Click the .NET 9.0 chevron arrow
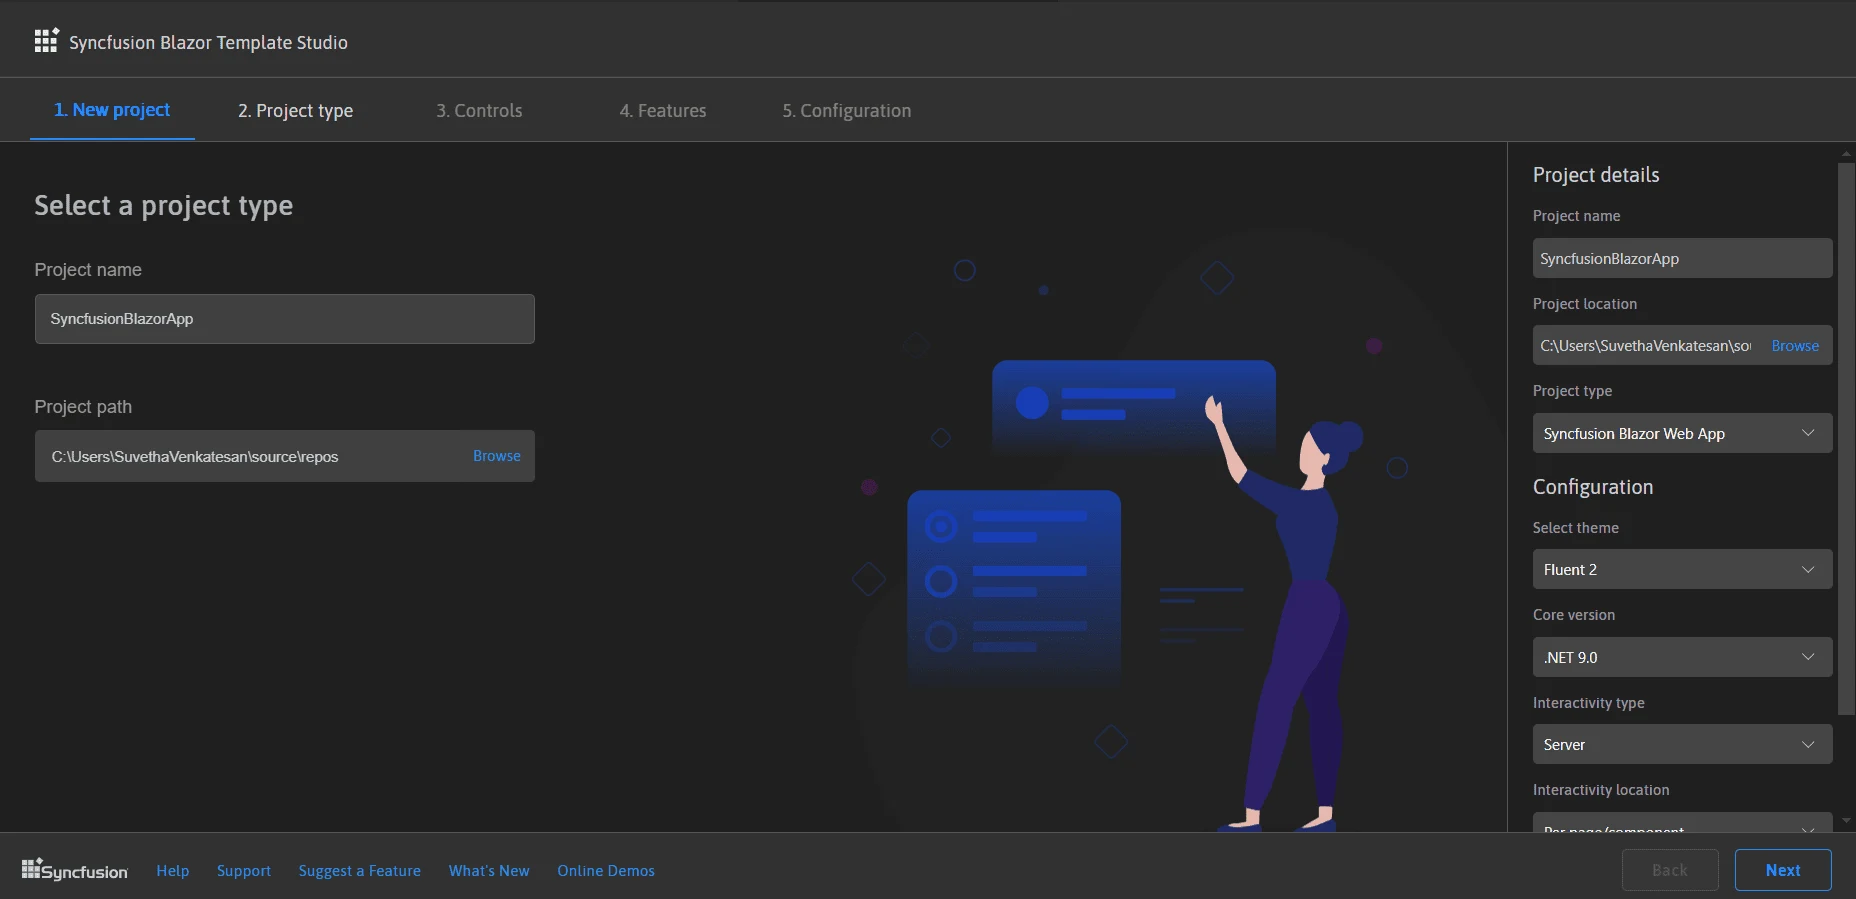 coord(1808,657)
